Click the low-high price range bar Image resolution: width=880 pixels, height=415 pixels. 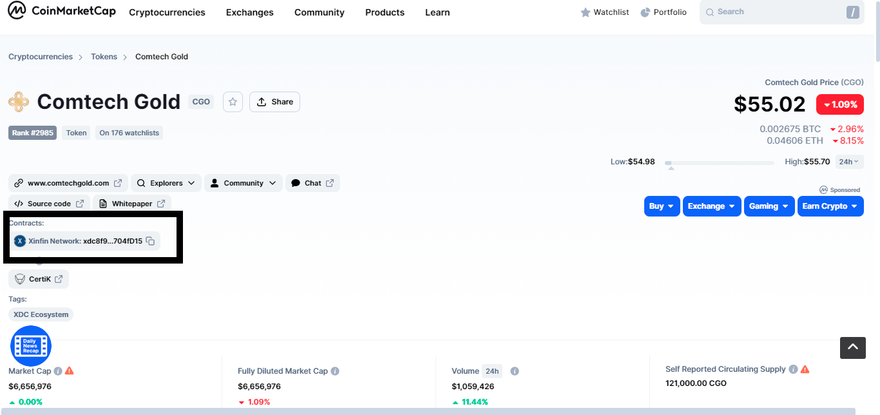[x=720, y=162]
